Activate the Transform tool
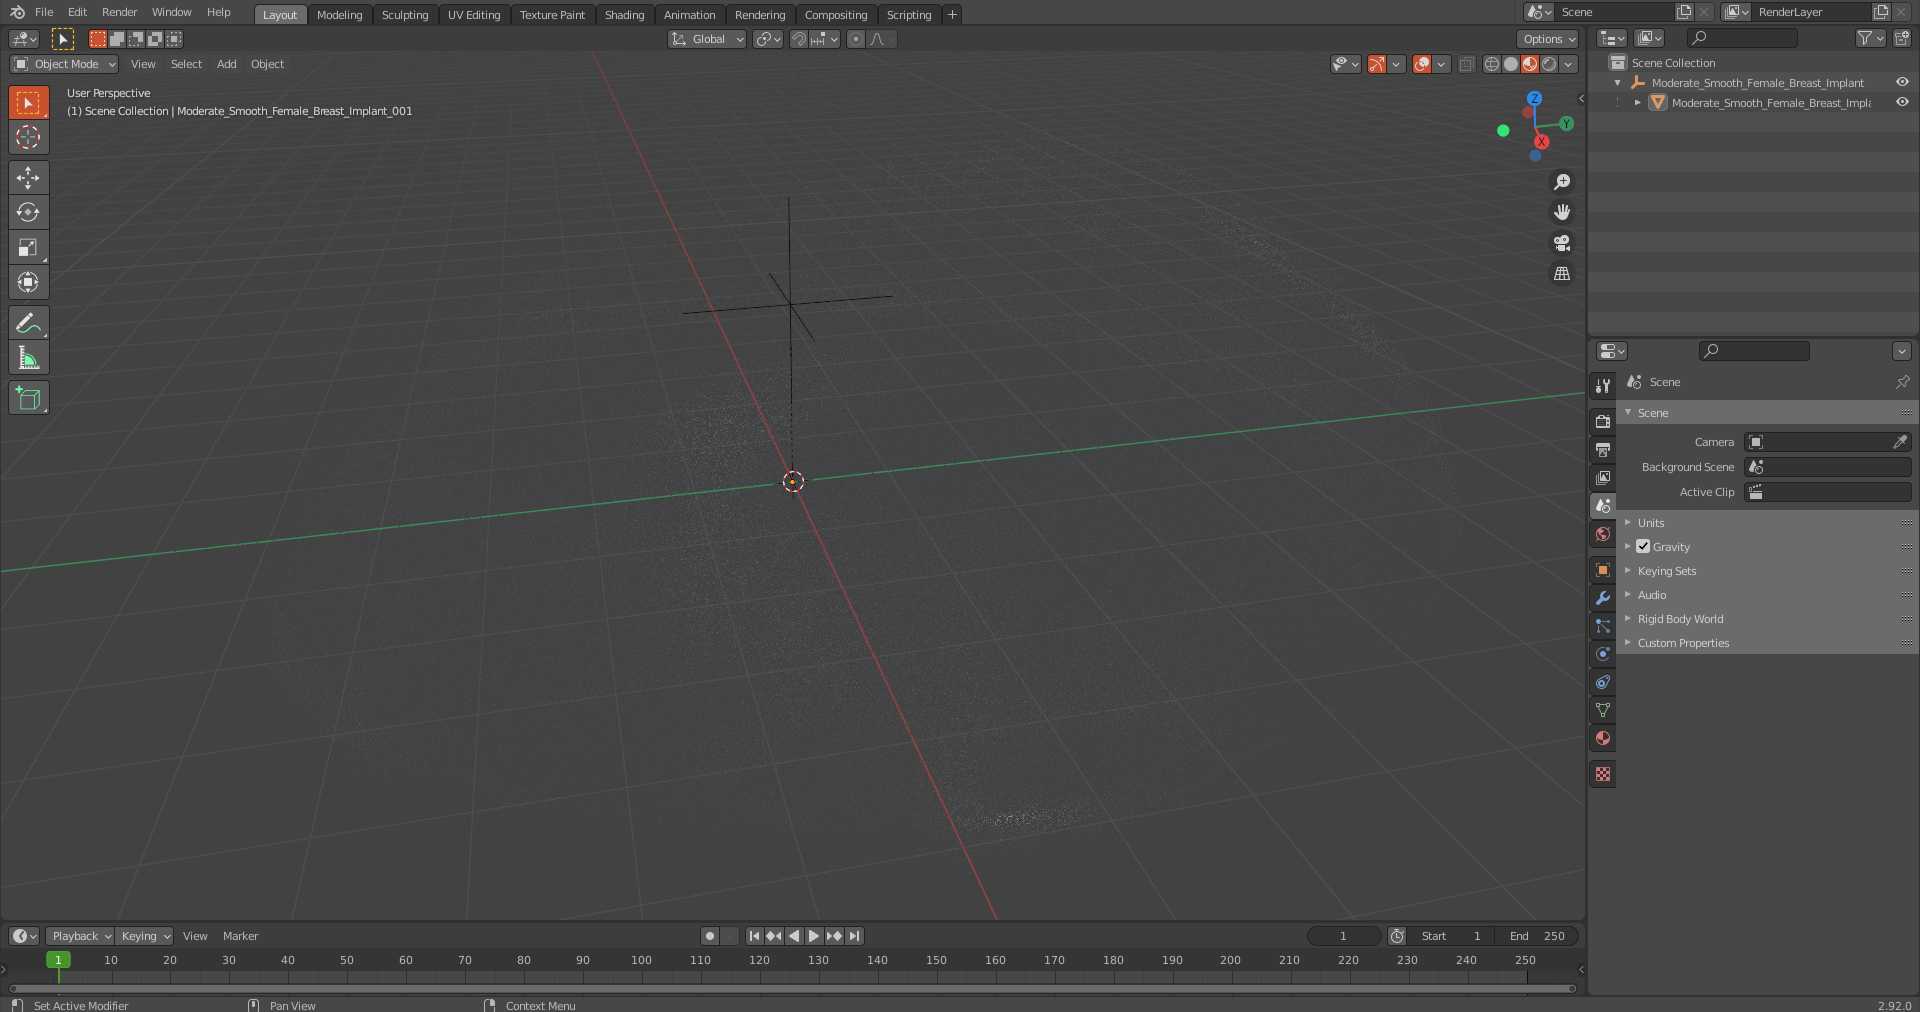This screenshot has height=1012, width=1920. pos(28,282)
